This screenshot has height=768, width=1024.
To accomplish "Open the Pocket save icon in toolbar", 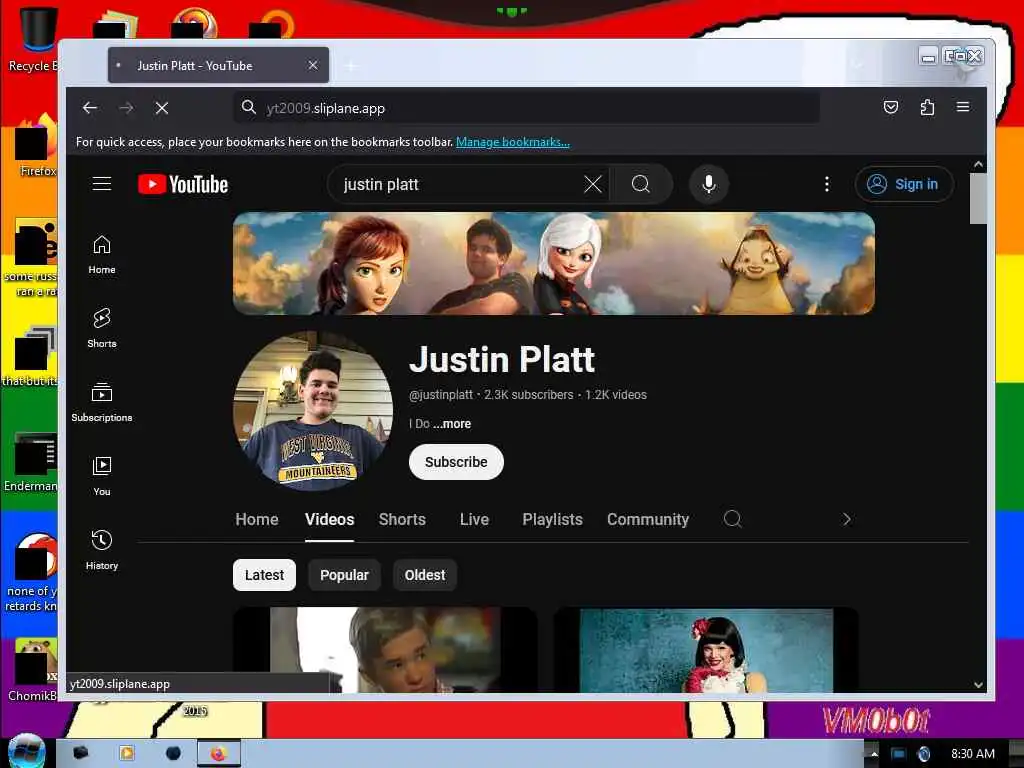I will [891, 107].
